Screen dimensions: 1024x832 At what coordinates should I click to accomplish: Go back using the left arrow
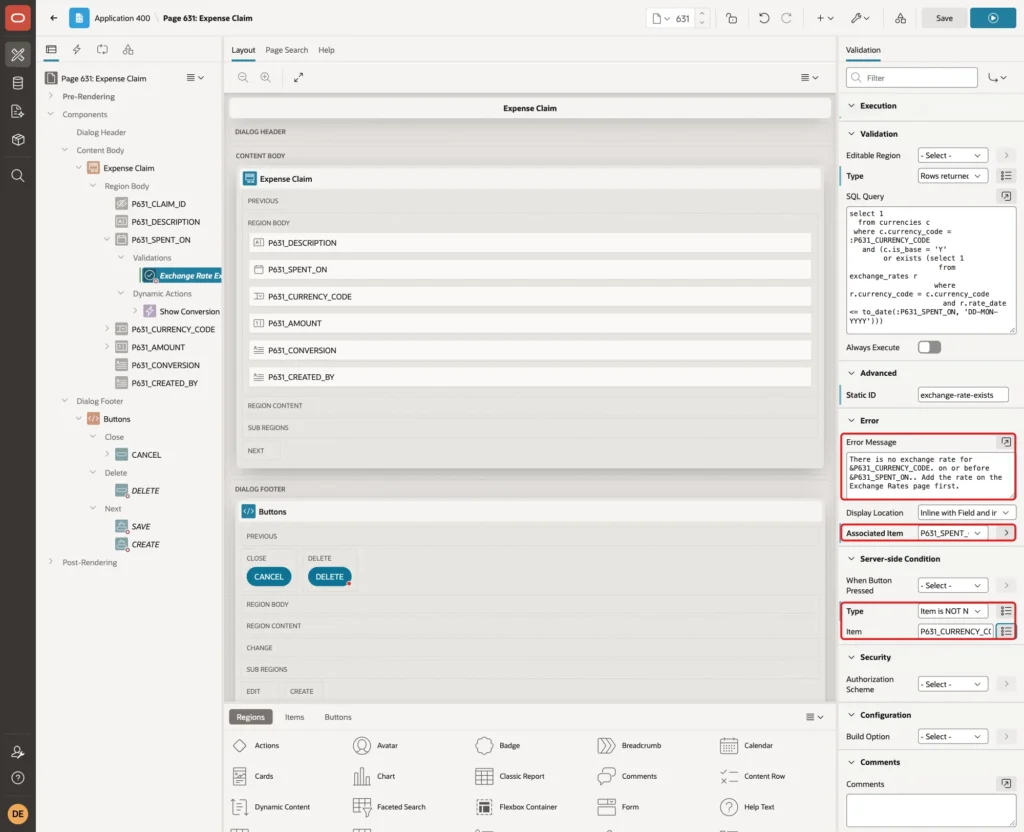click(x=54, y=18)
